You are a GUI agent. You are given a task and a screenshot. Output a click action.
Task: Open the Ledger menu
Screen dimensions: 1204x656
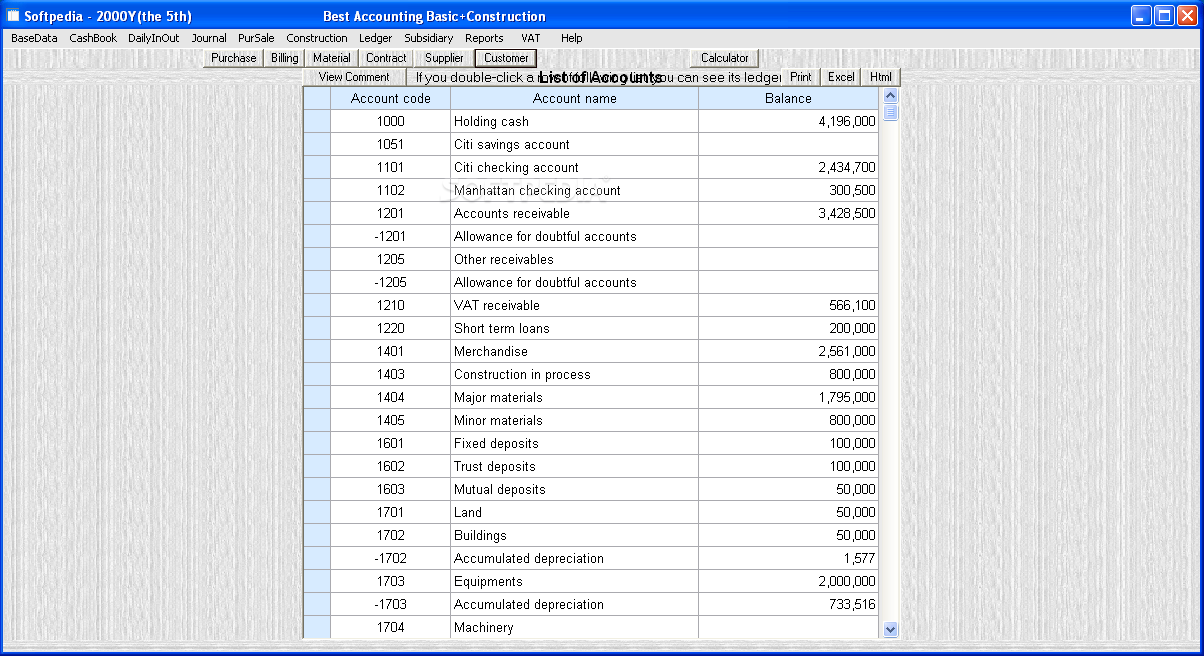click(x=376, y=38)
